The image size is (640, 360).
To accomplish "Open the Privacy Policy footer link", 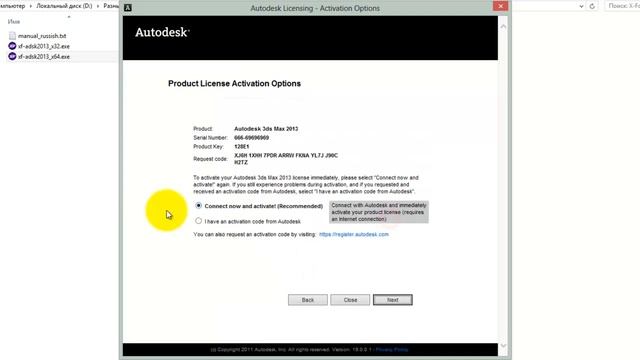I will 392,349.
